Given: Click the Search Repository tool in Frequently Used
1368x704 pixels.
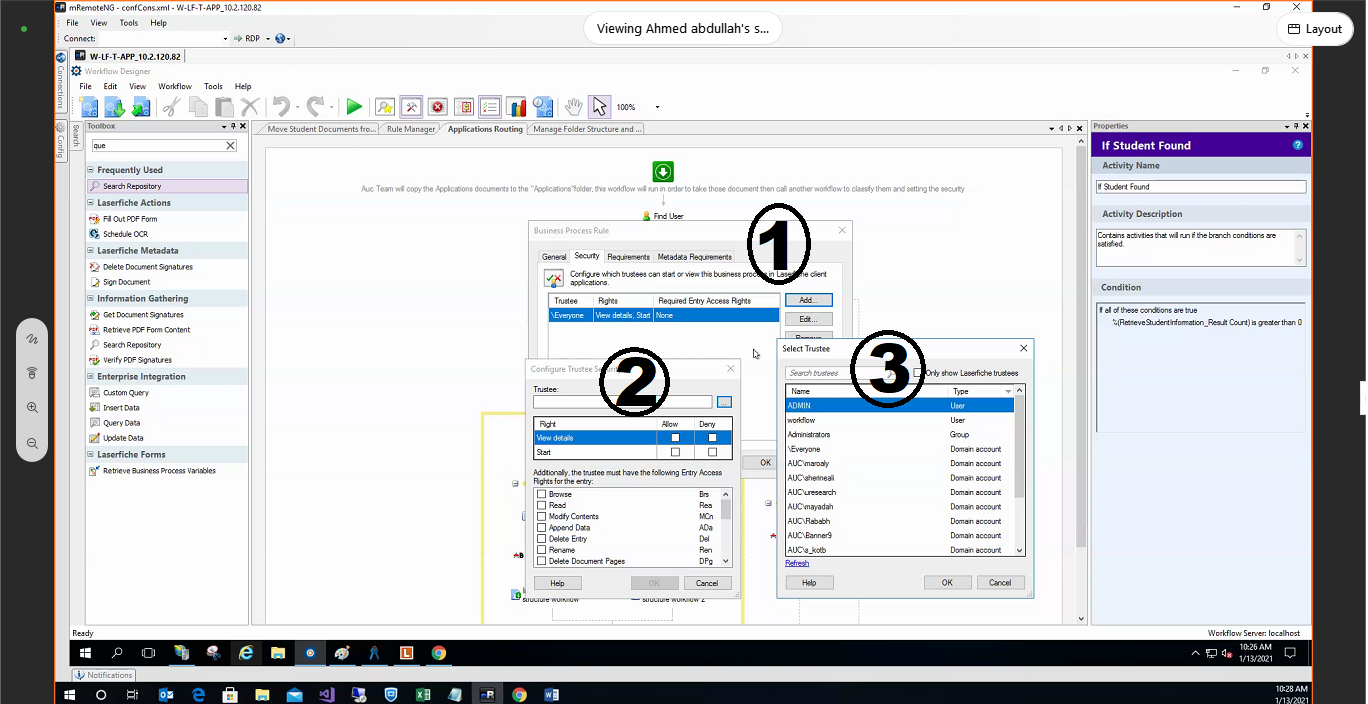Looking at the screenshot, I should (x=131, y=186).
